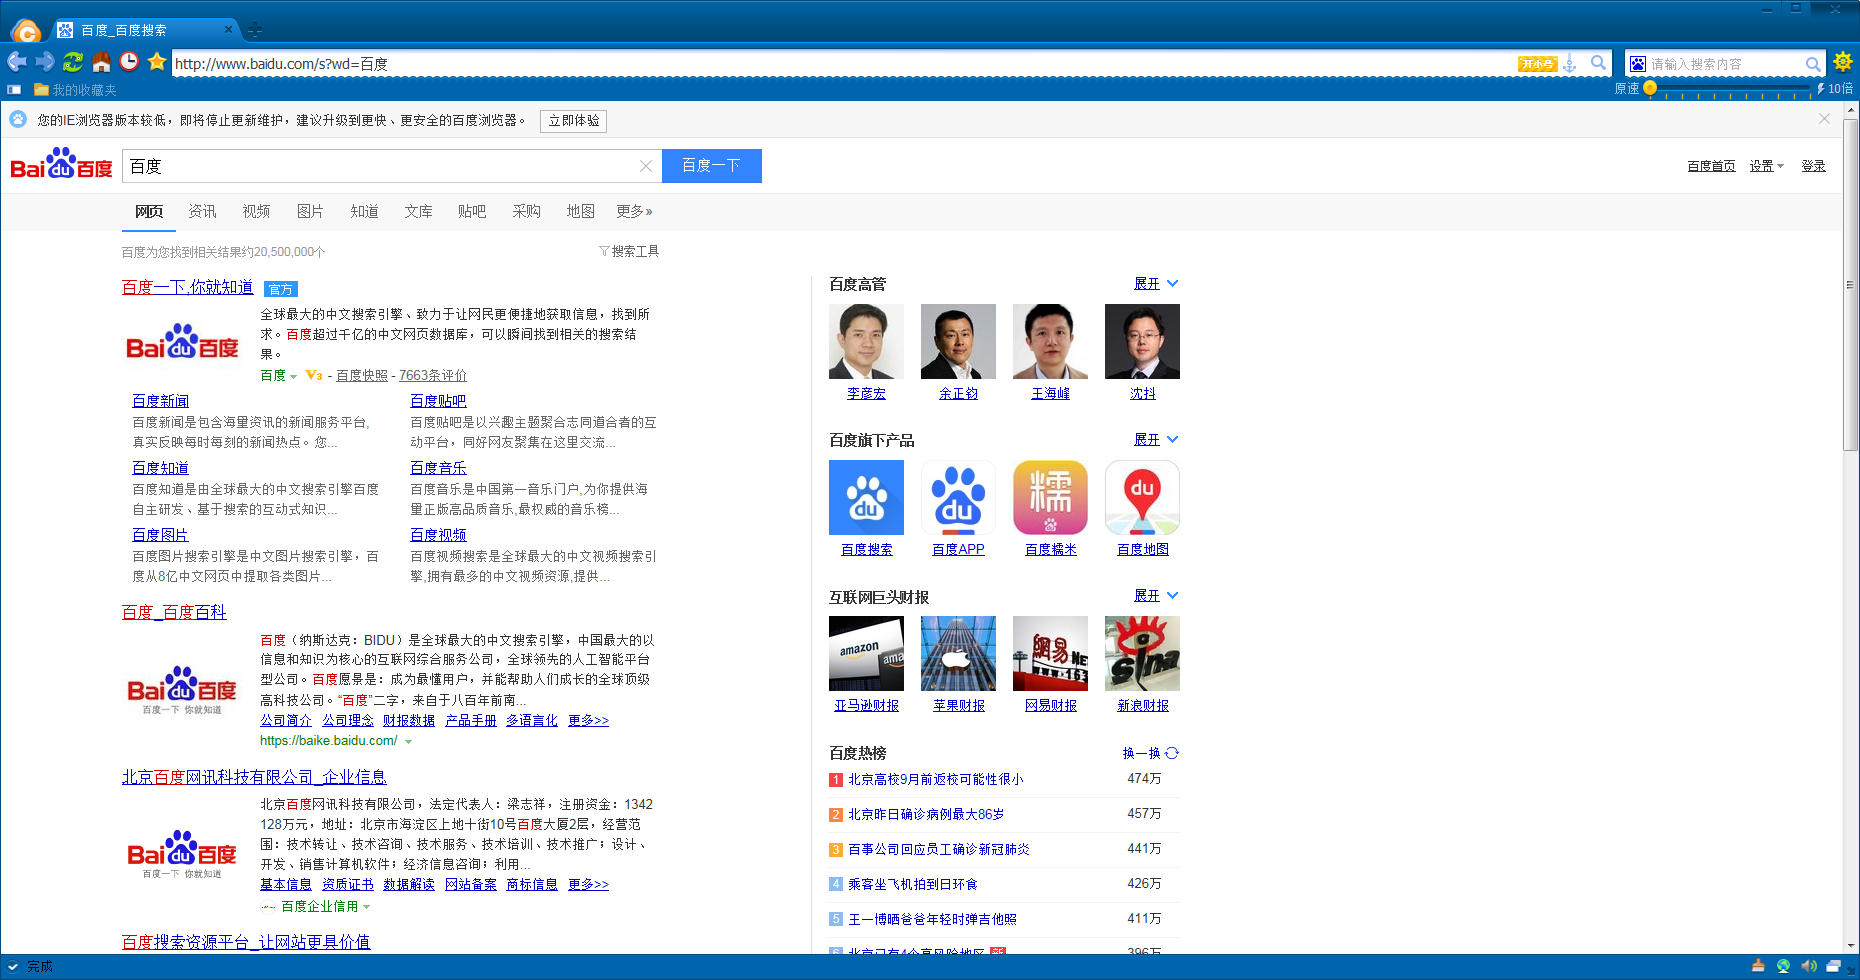The width and height of the screenshot is (1860, 980).
Task: Open dropdown arrow after 百度企业信用
Action: [x=366, y=907]
